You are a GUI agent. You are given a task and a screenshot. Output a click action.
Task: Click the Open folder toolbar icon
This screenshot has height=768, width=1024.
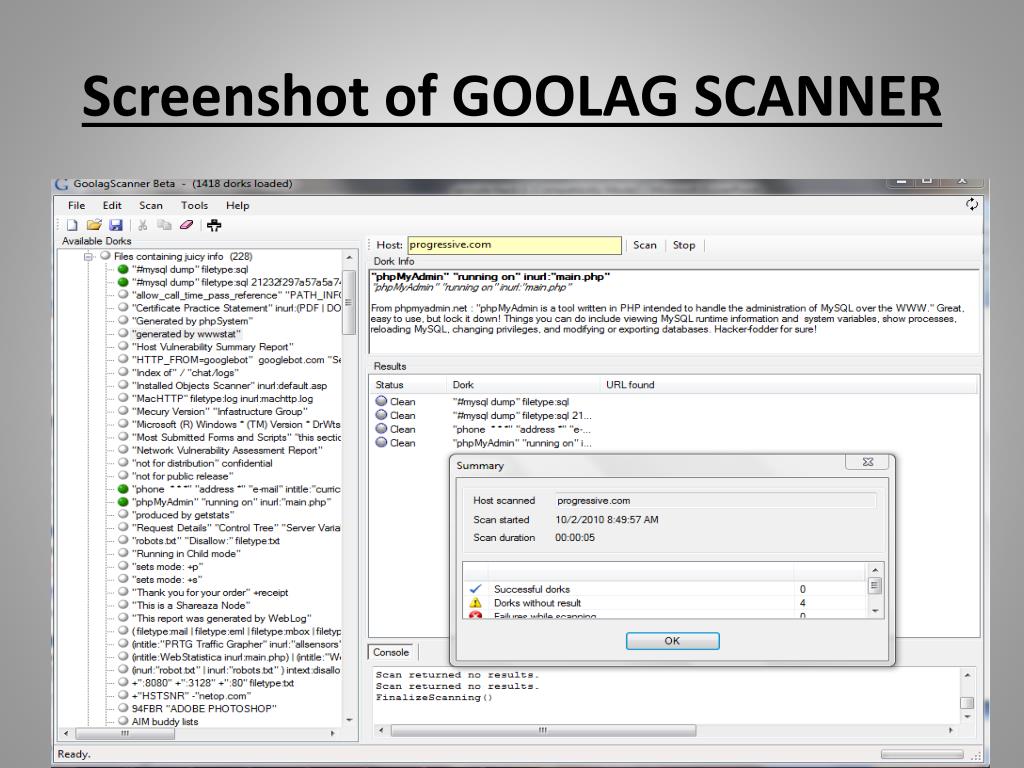[x=94, y=225]
